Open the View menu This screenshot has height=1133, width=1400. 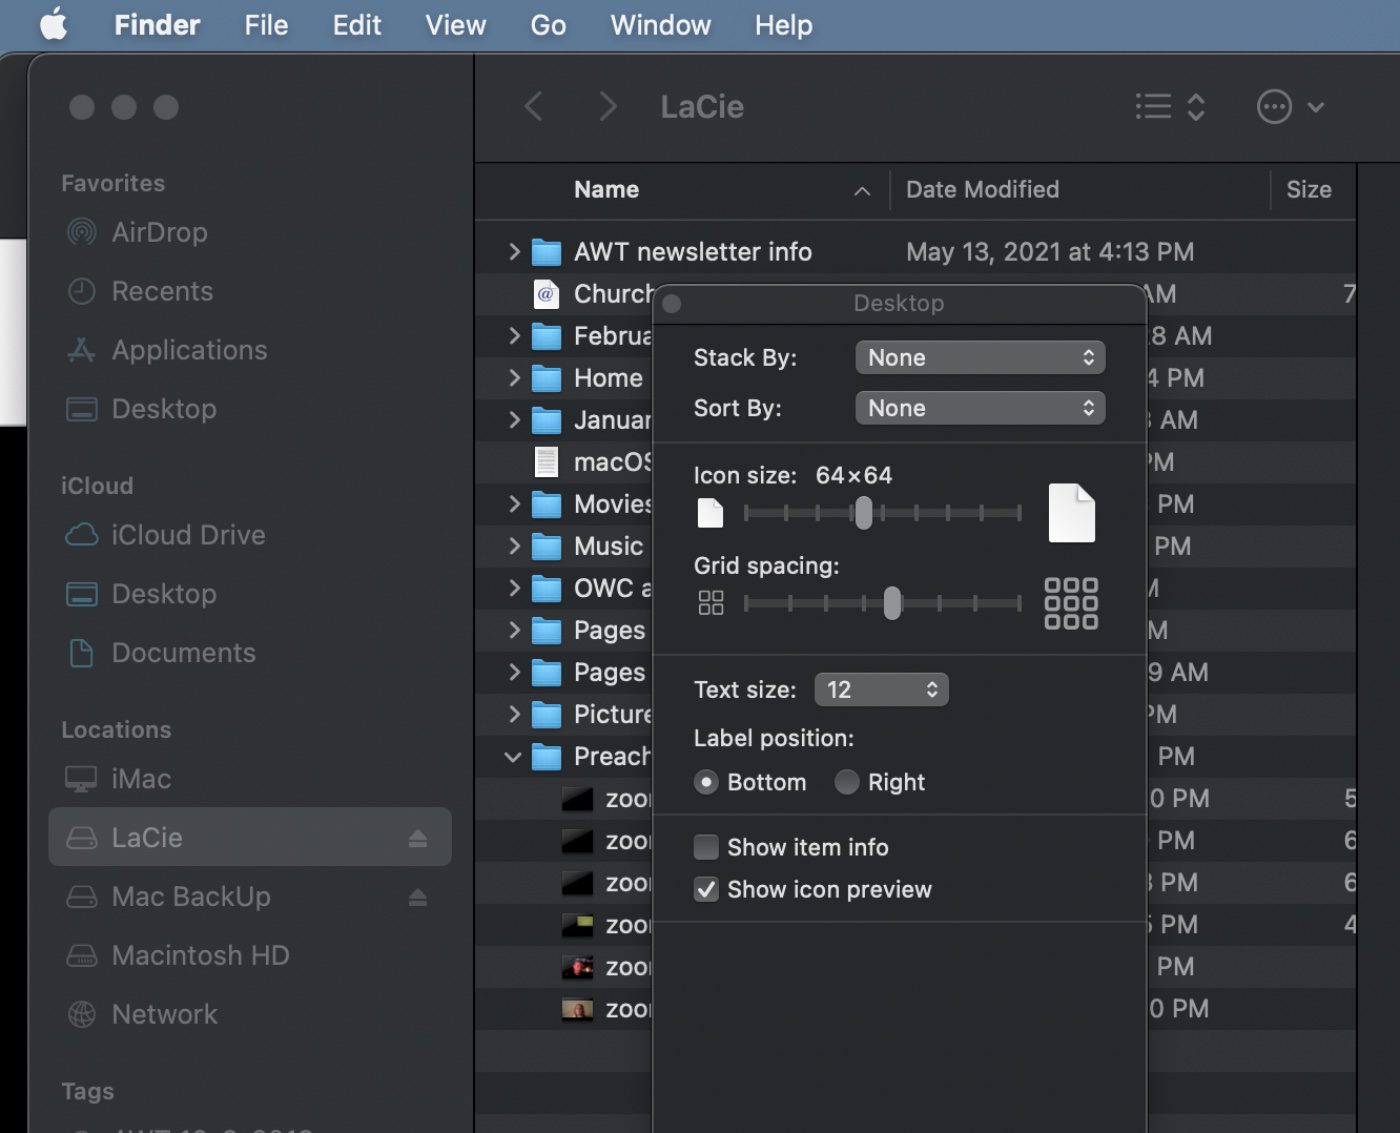coord(455,25)
